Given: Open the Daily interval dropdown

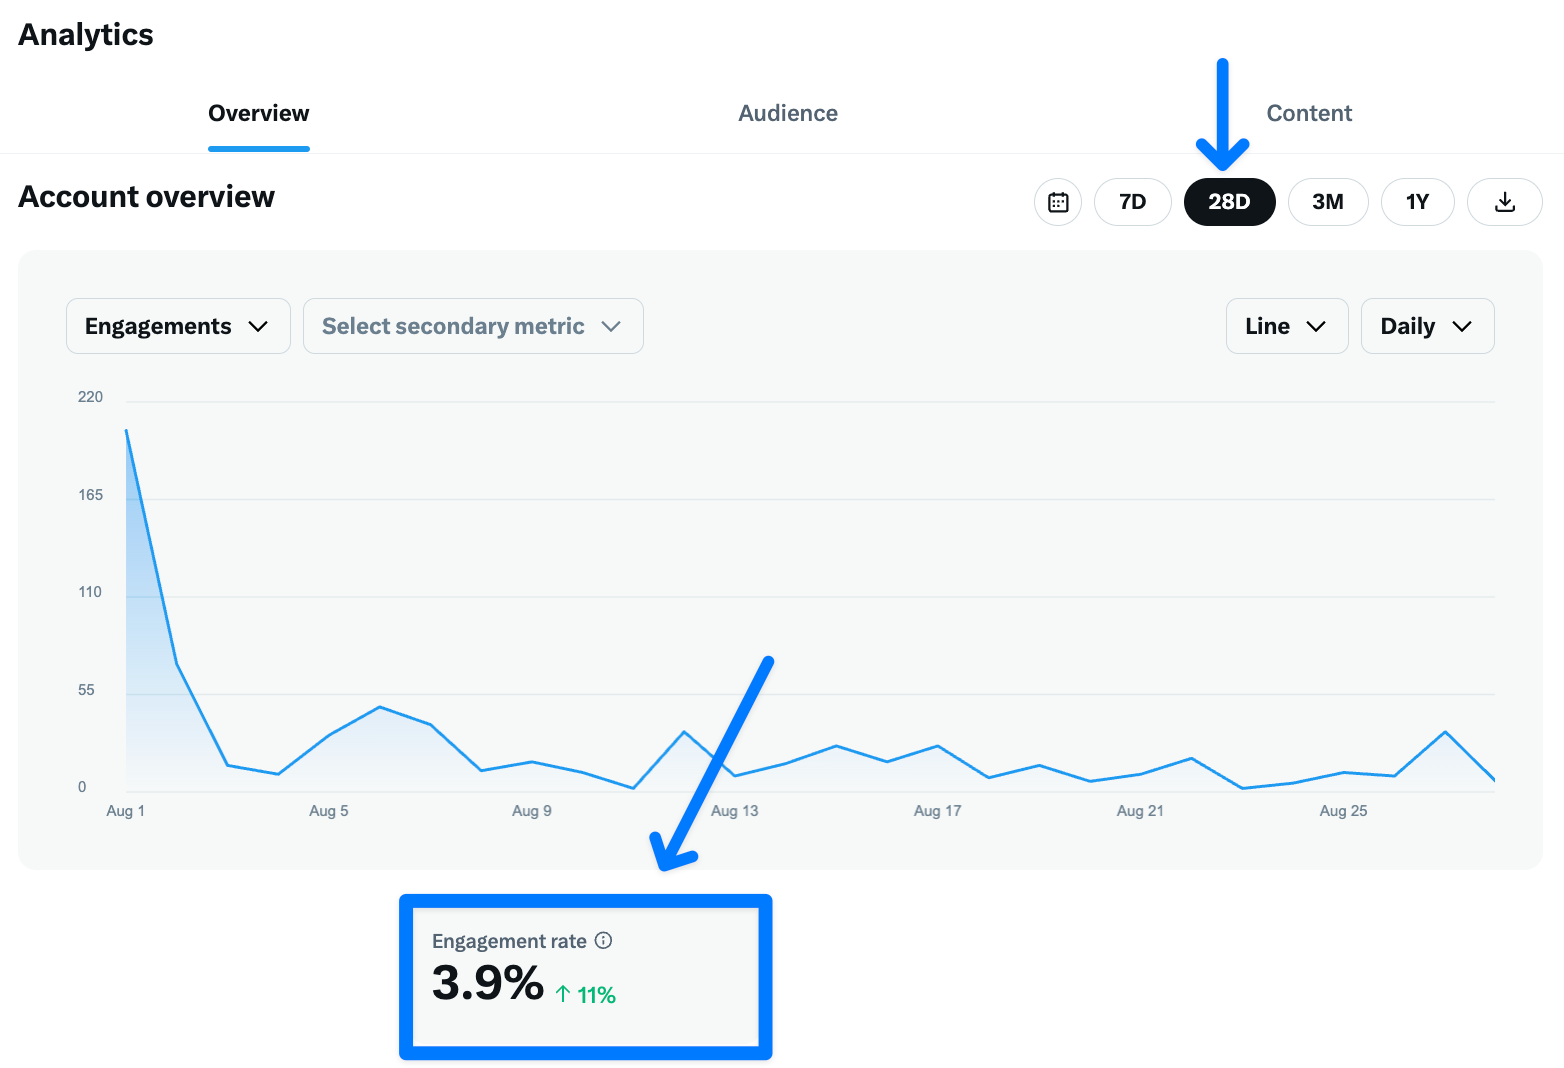Looking at the screenshot, I should [1427, 326].
